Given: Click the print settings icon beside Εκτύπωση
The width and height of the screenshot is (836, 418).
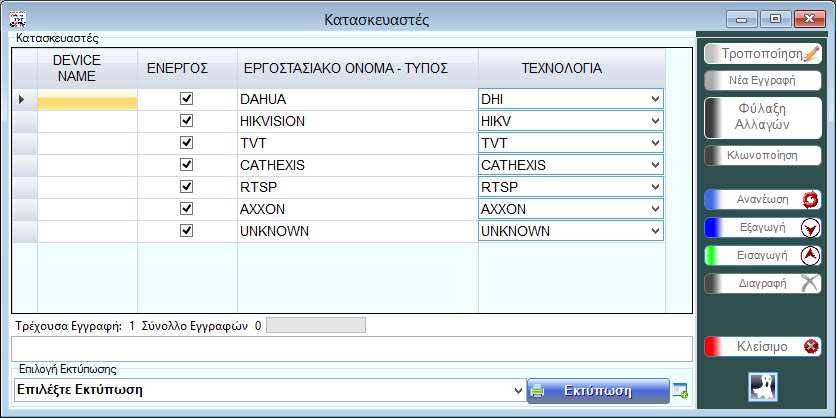Looking at the screenshot, I should [x=681, y=390].
